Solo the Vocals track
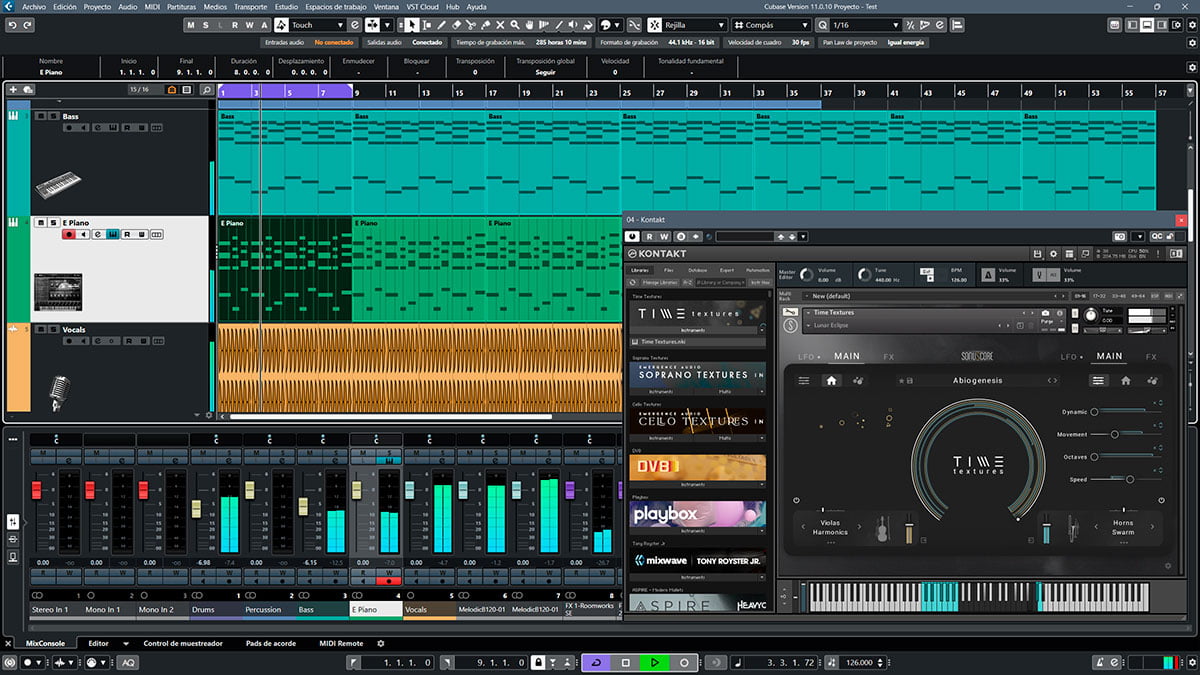1200x675 pixels. 53,329
